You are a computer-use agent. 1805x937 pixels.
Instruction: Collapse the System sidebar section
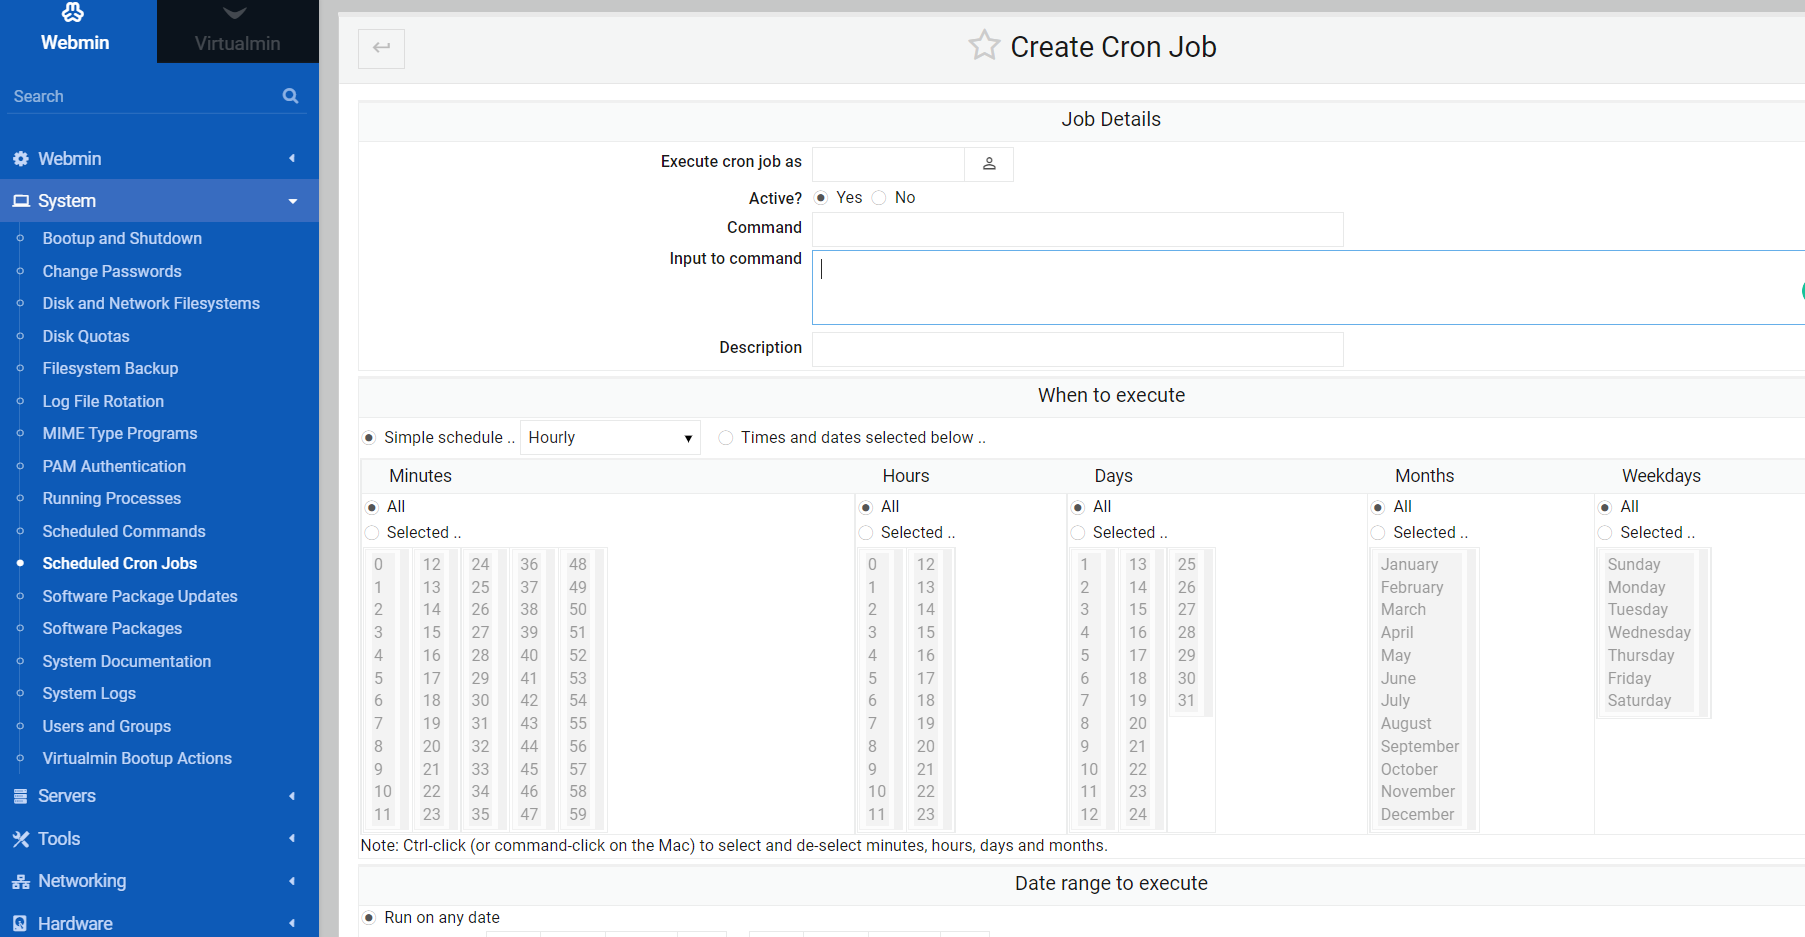[292, 201]
